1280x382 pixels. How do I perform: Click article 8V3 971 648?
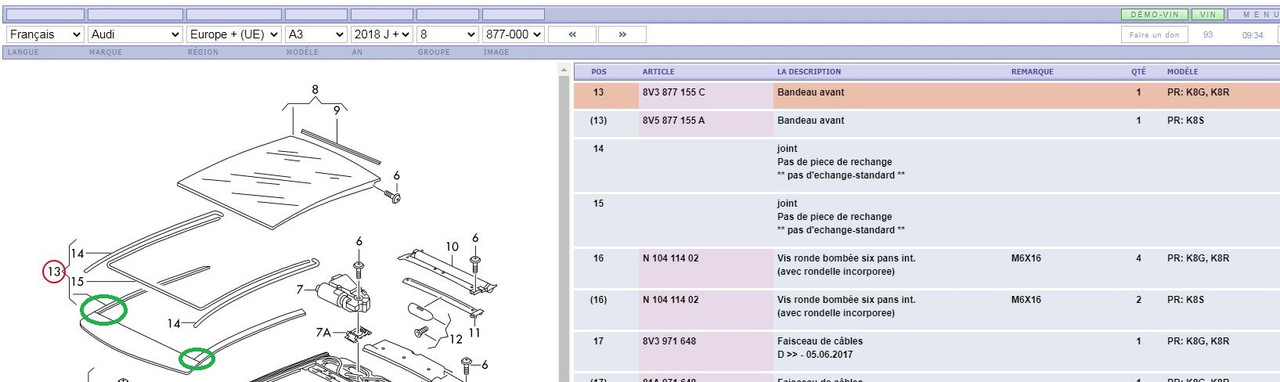[668, 342]
